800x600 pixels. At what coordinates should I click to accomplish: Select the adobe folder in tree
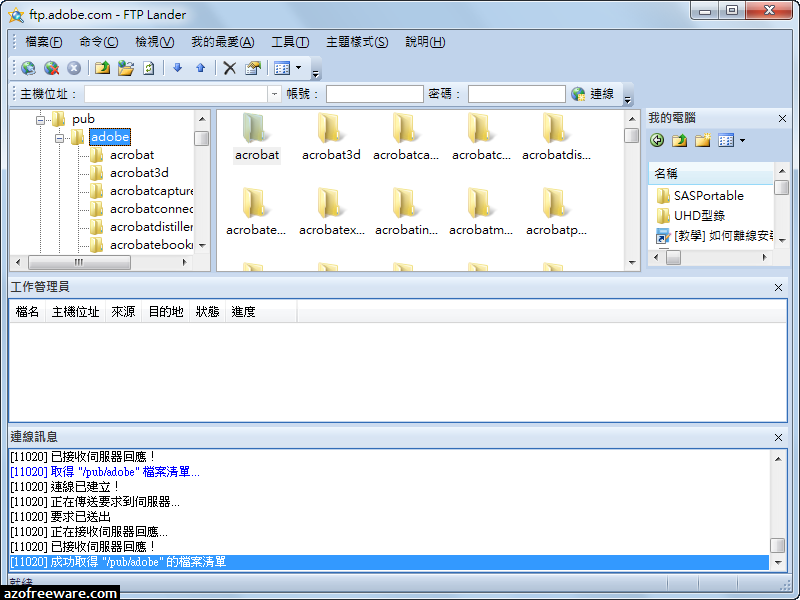click(110, 137)
